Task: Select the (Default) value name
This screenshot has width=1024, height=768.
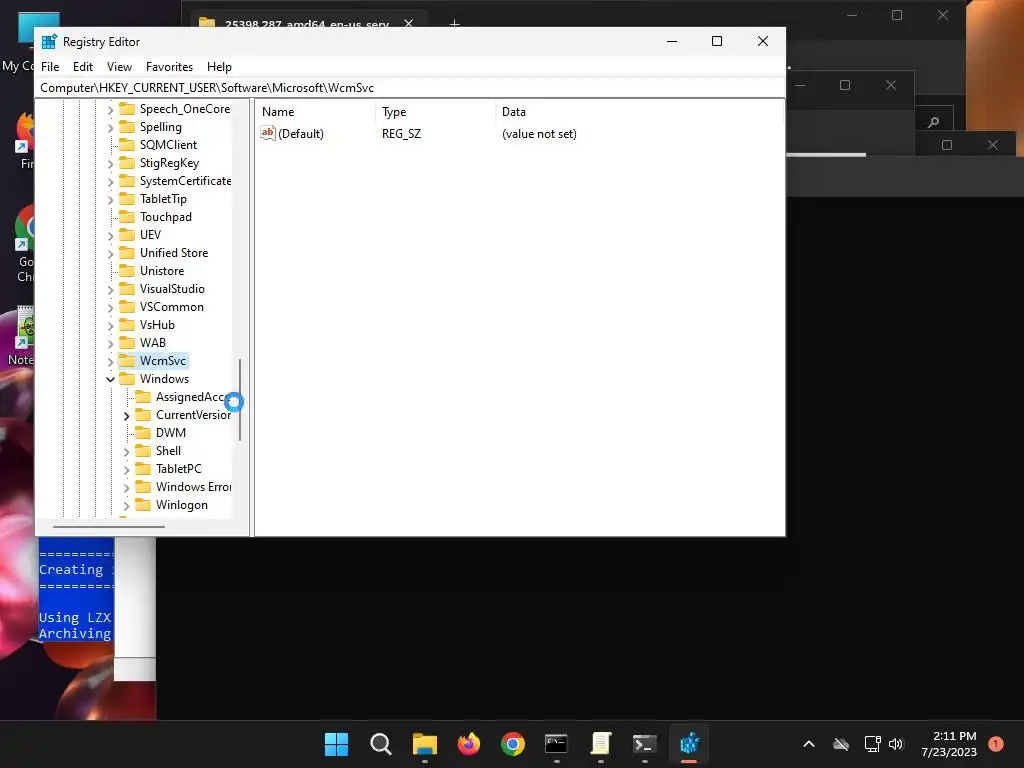Action: [x=300, y=134]
